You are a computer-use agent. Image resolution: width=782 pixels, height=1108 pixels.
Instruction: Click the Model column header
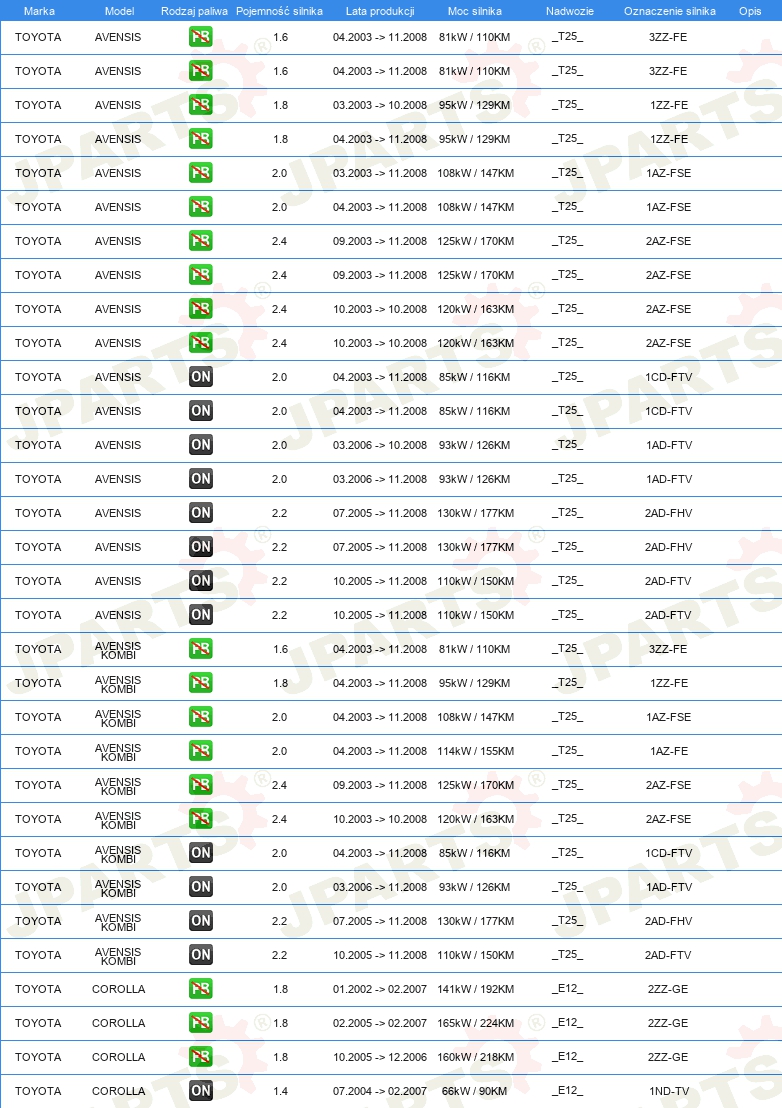(119, 11)
